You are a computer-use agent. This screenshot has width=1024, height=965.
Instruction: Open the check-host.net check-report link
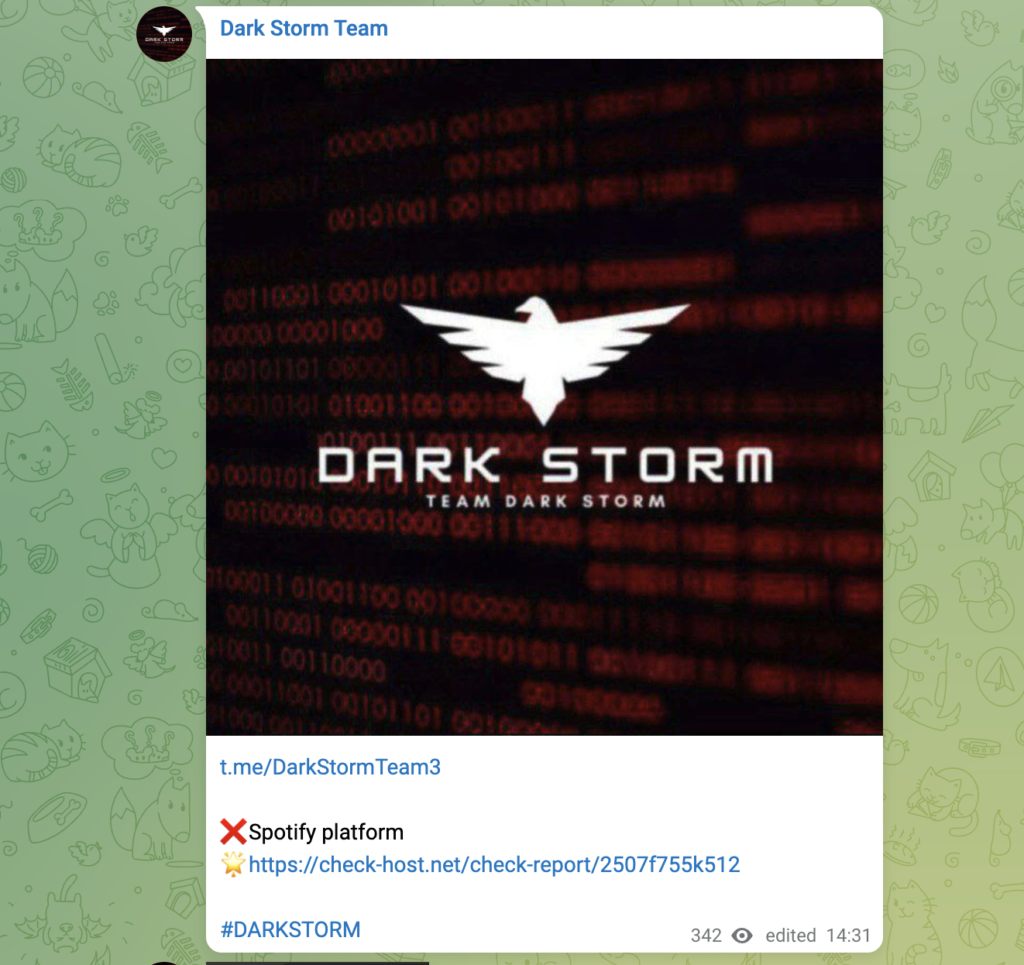click(x=494, y=864)
